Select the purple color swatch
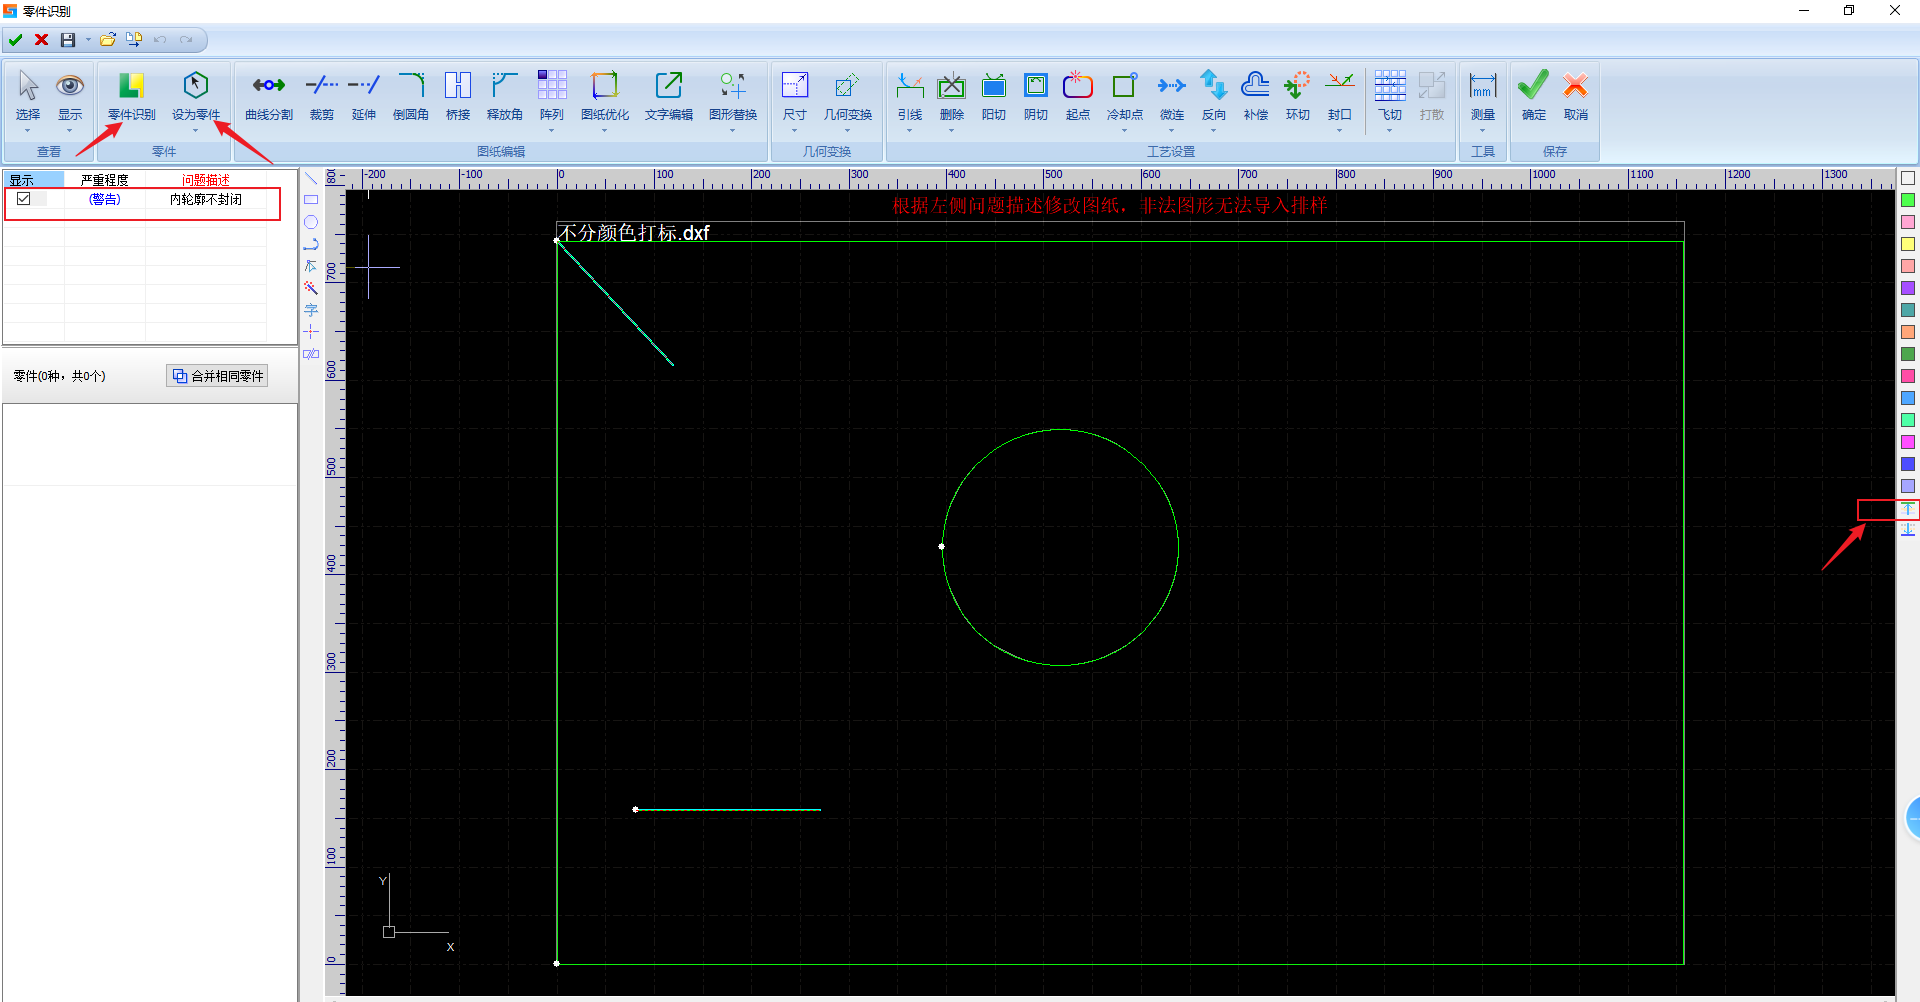Image resolution: width=1920 pixels, height=1002 pixels. point(1908,288)
